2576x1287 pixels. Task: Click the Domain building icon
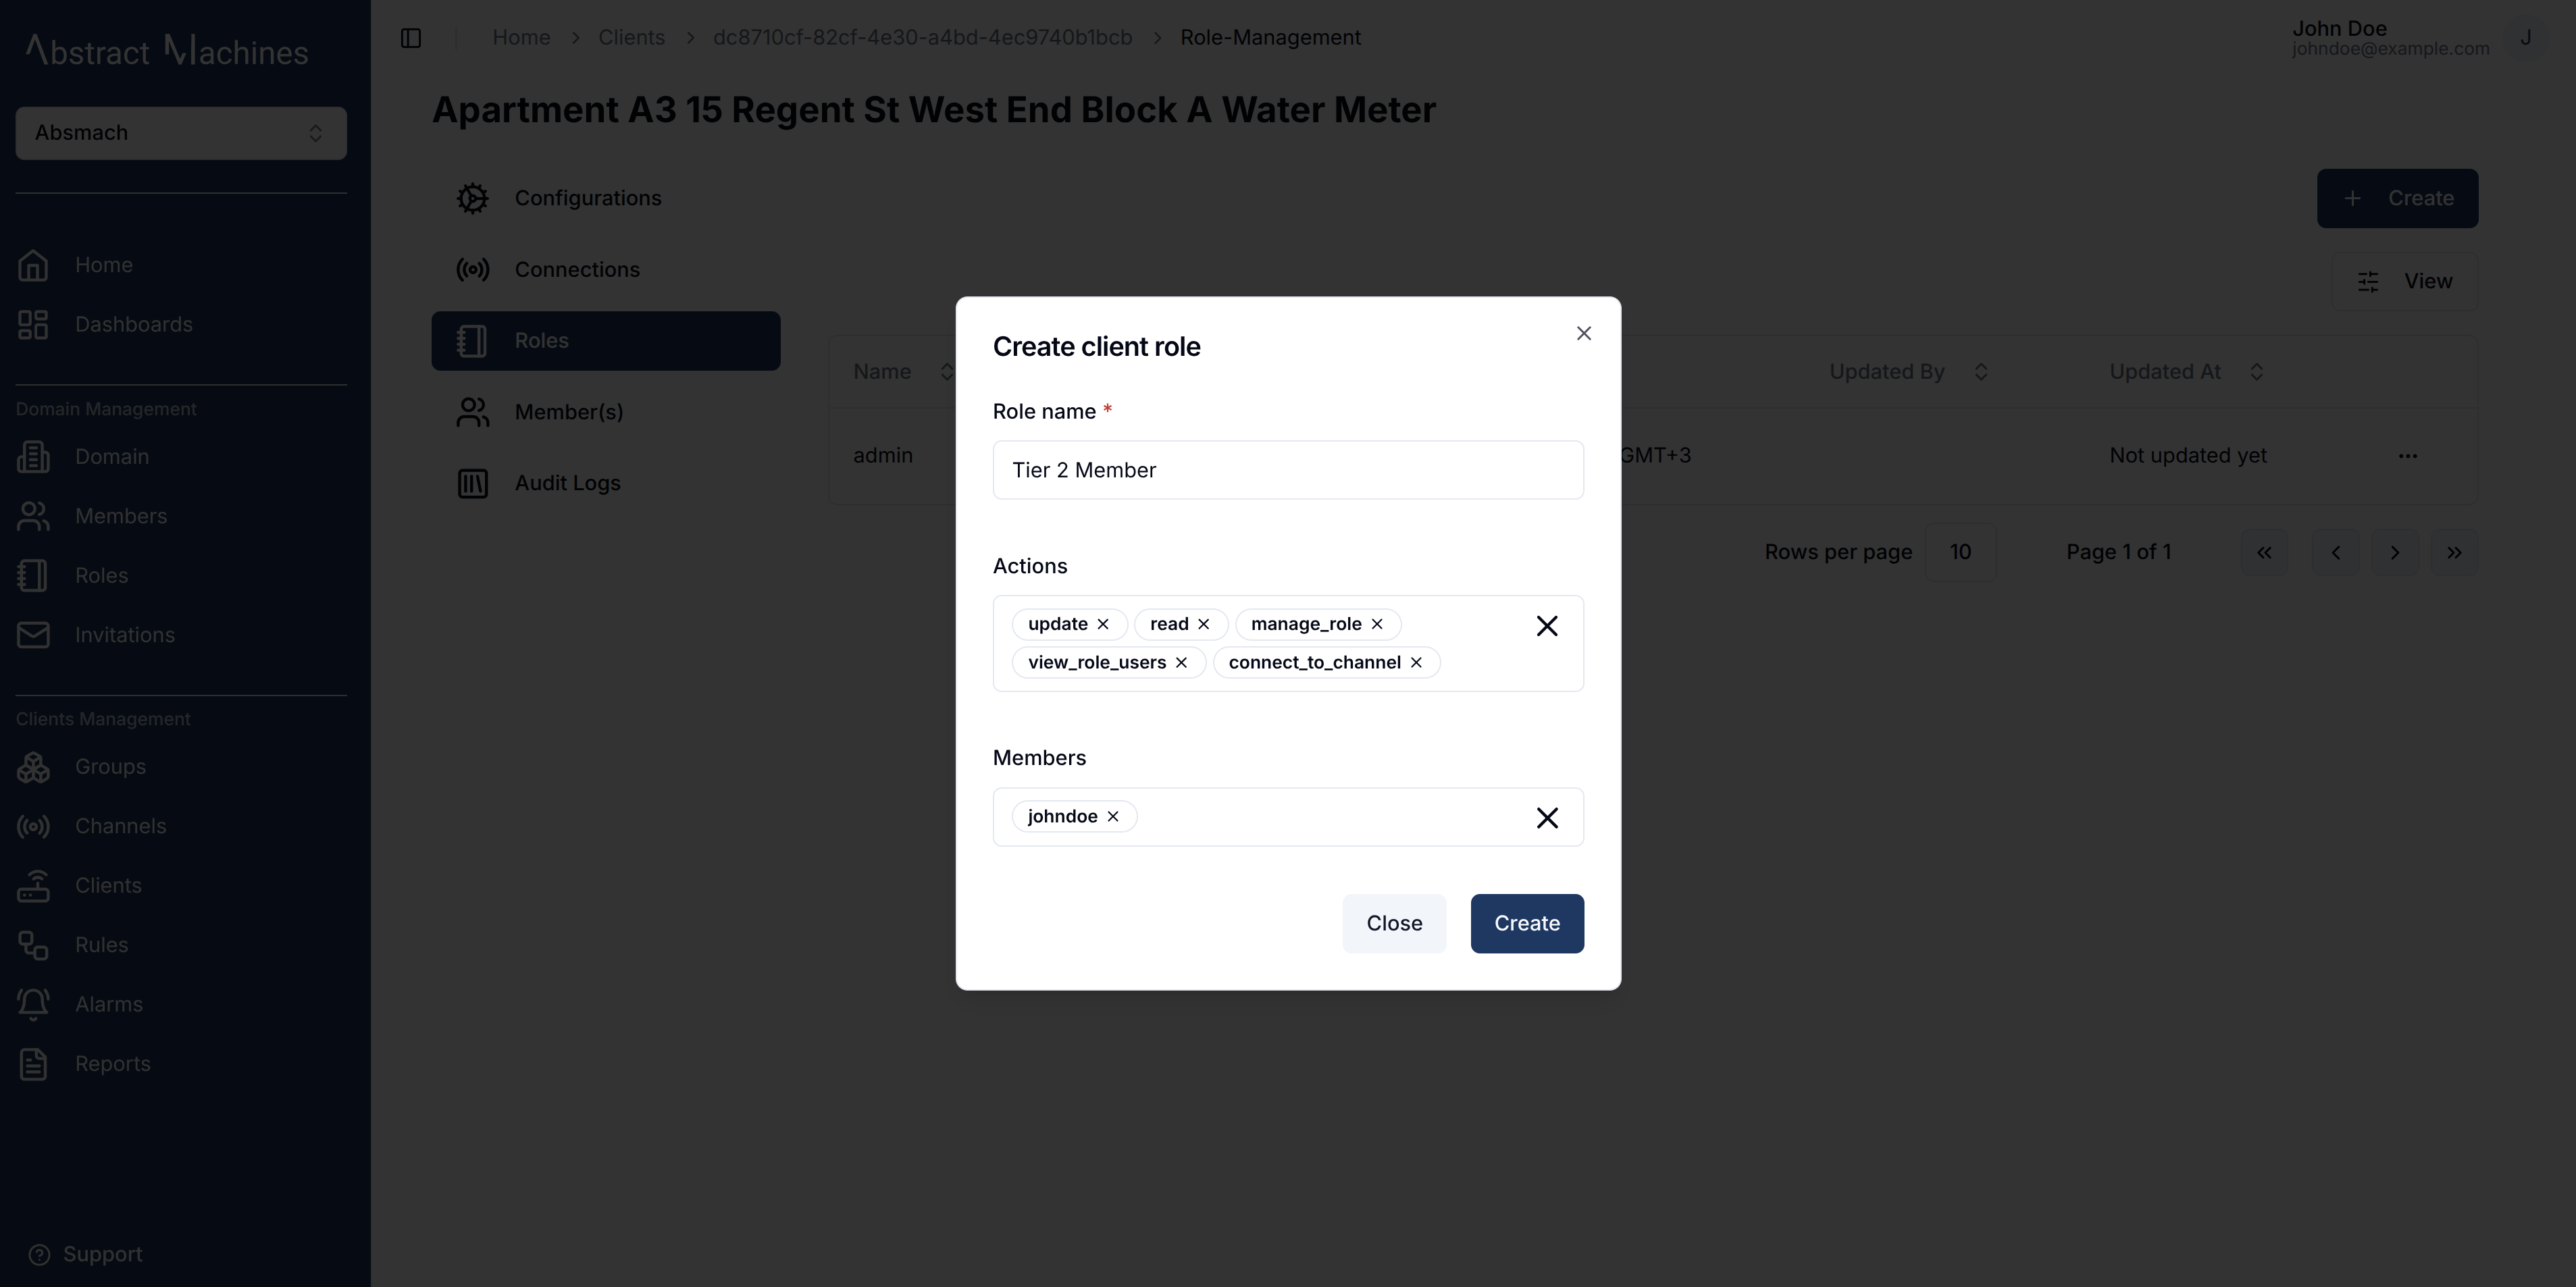33,457
